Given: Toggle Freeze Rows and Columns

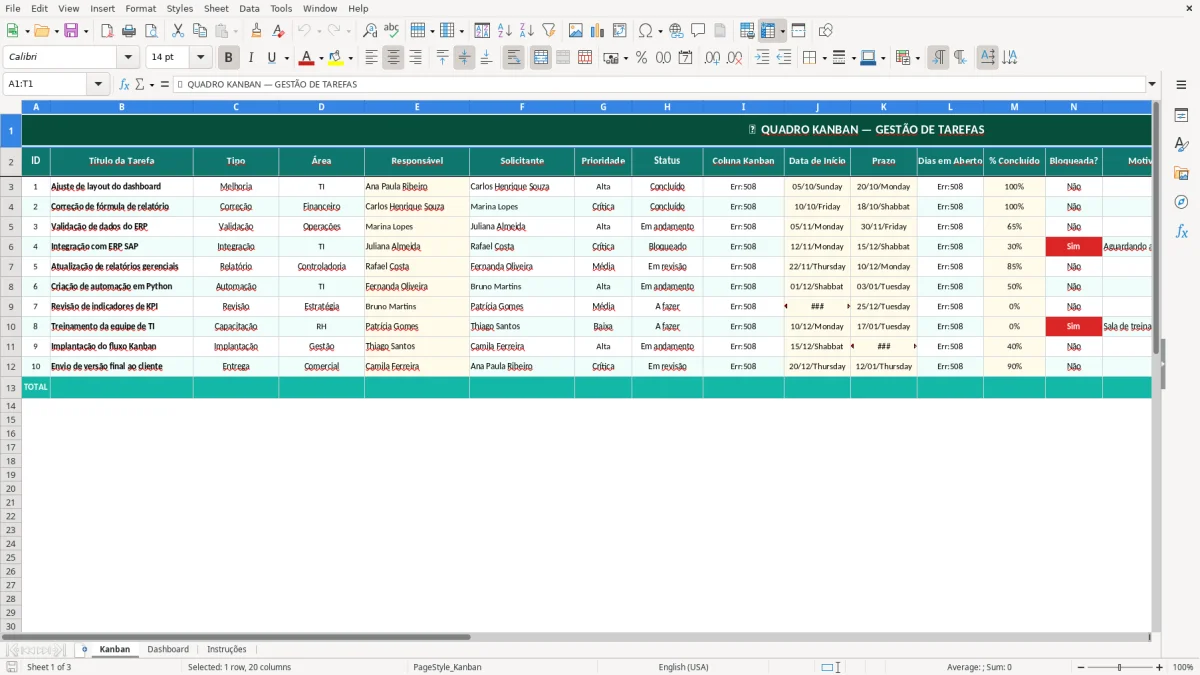Looking at the screenshot, I should pos(768,31).
